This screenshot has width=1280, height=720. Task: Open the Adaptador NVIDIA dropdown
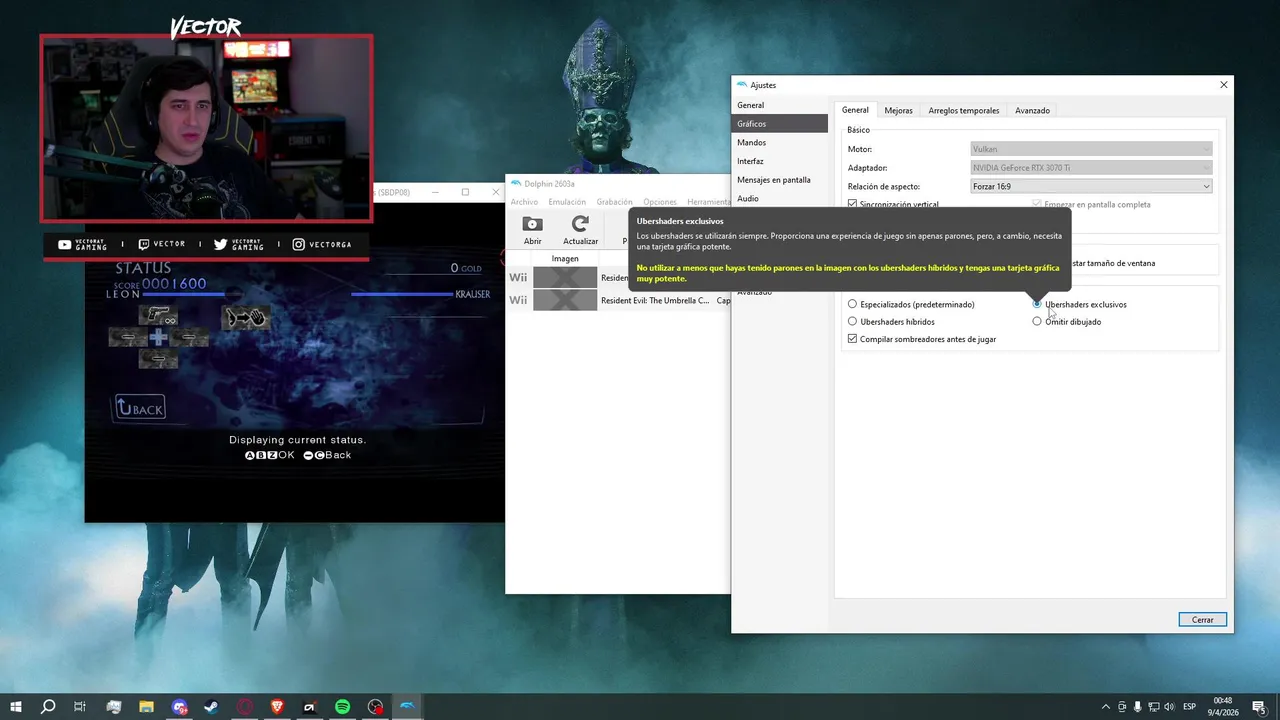[x=1091, y=168]
